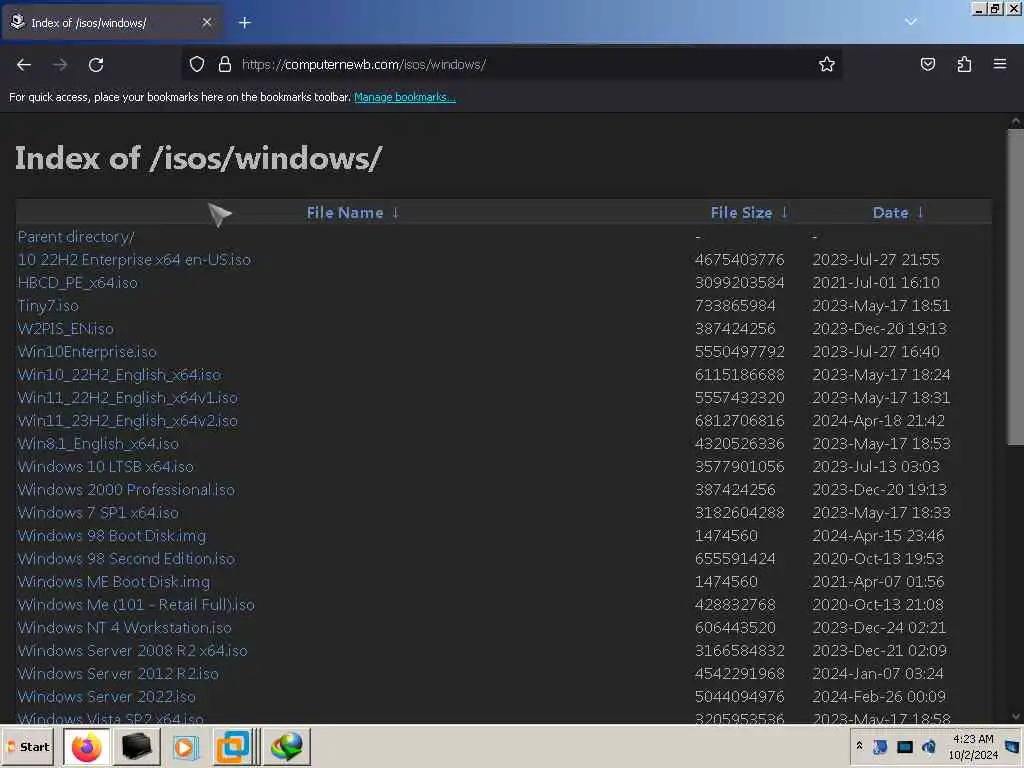
Task: Save page to Pocket
Action: 927,64
